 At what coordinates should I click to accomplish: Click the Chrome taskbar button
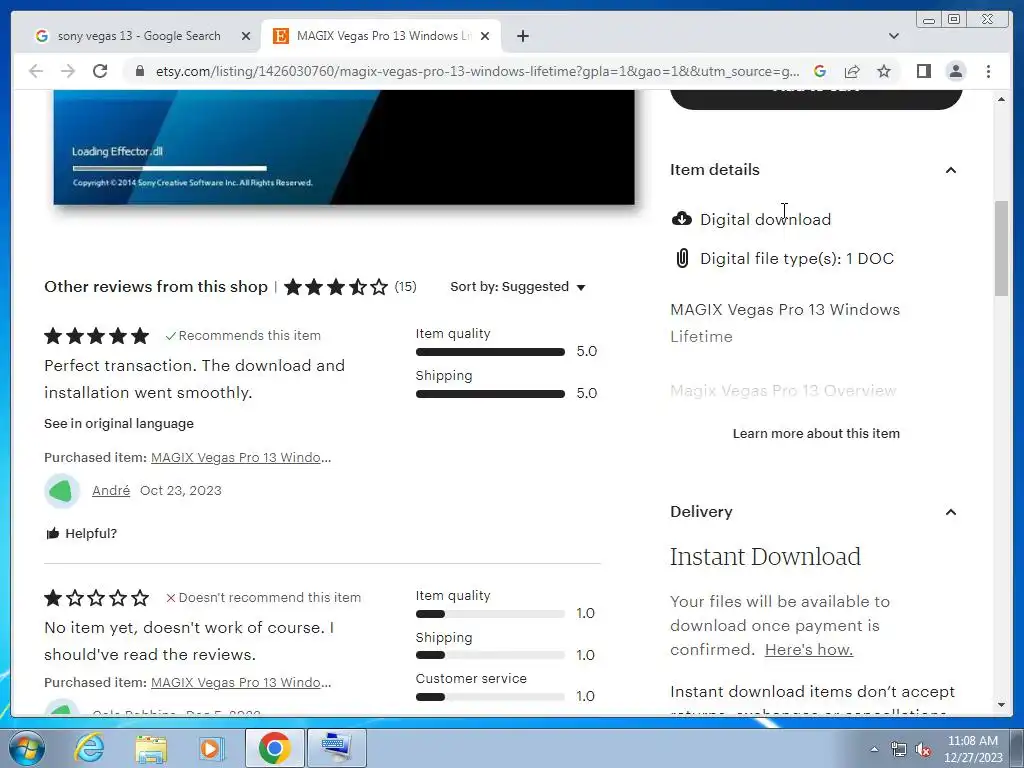coord(274,748)
